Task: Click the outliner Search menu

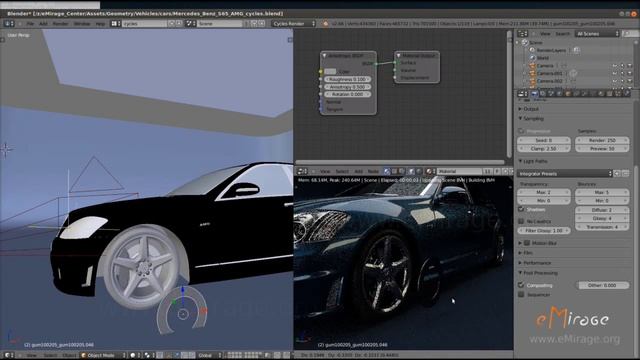Action: click(x=562, y=33)
